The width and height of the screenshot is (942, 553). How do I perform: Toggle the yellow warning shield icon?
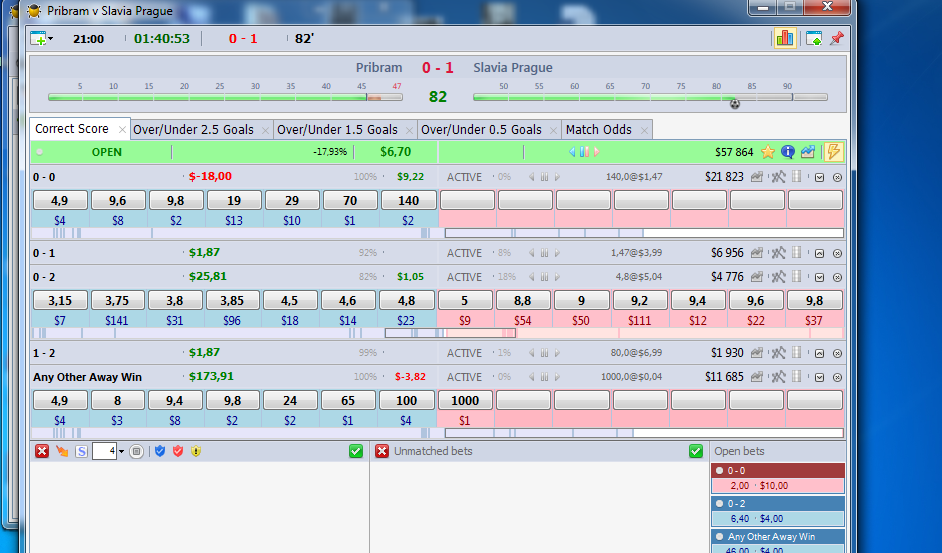(x=196, y=451)
